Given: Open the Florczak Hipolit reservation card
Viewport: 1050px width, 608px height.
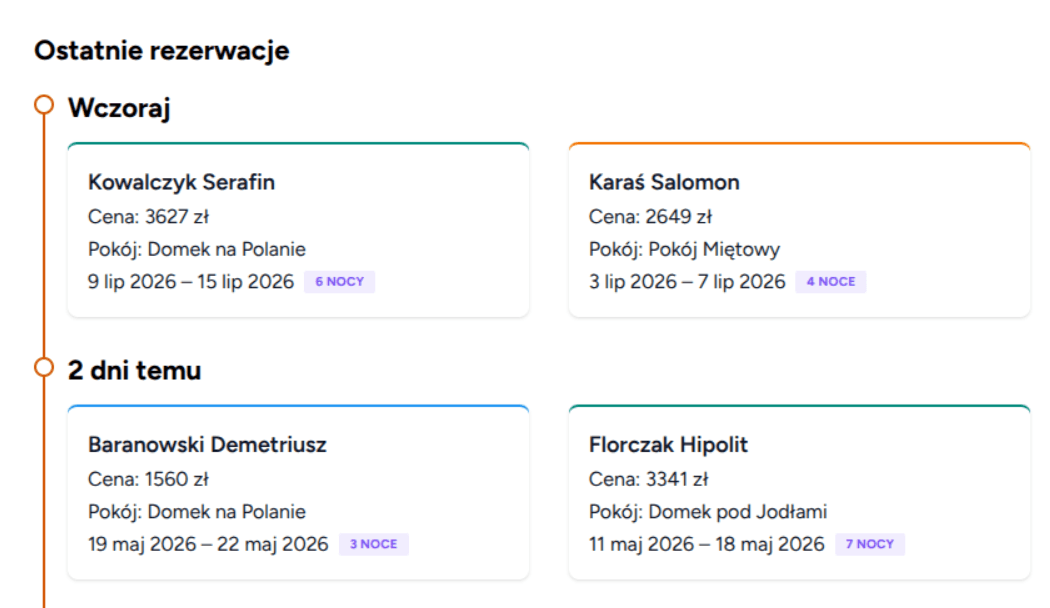Looking at the screenshot, I should (x=796, y=488).
